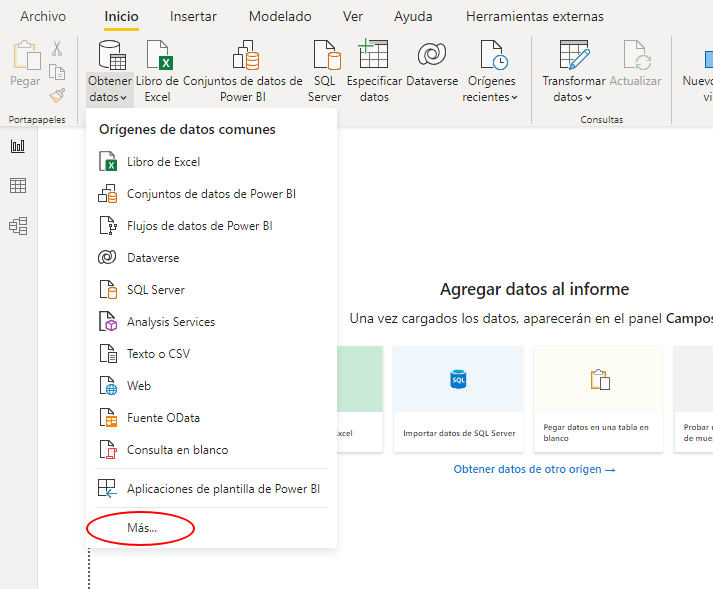Screen dimensions: 713x589
Task: Select Flujos de datos de Power BI
Action: click(211, 226)
